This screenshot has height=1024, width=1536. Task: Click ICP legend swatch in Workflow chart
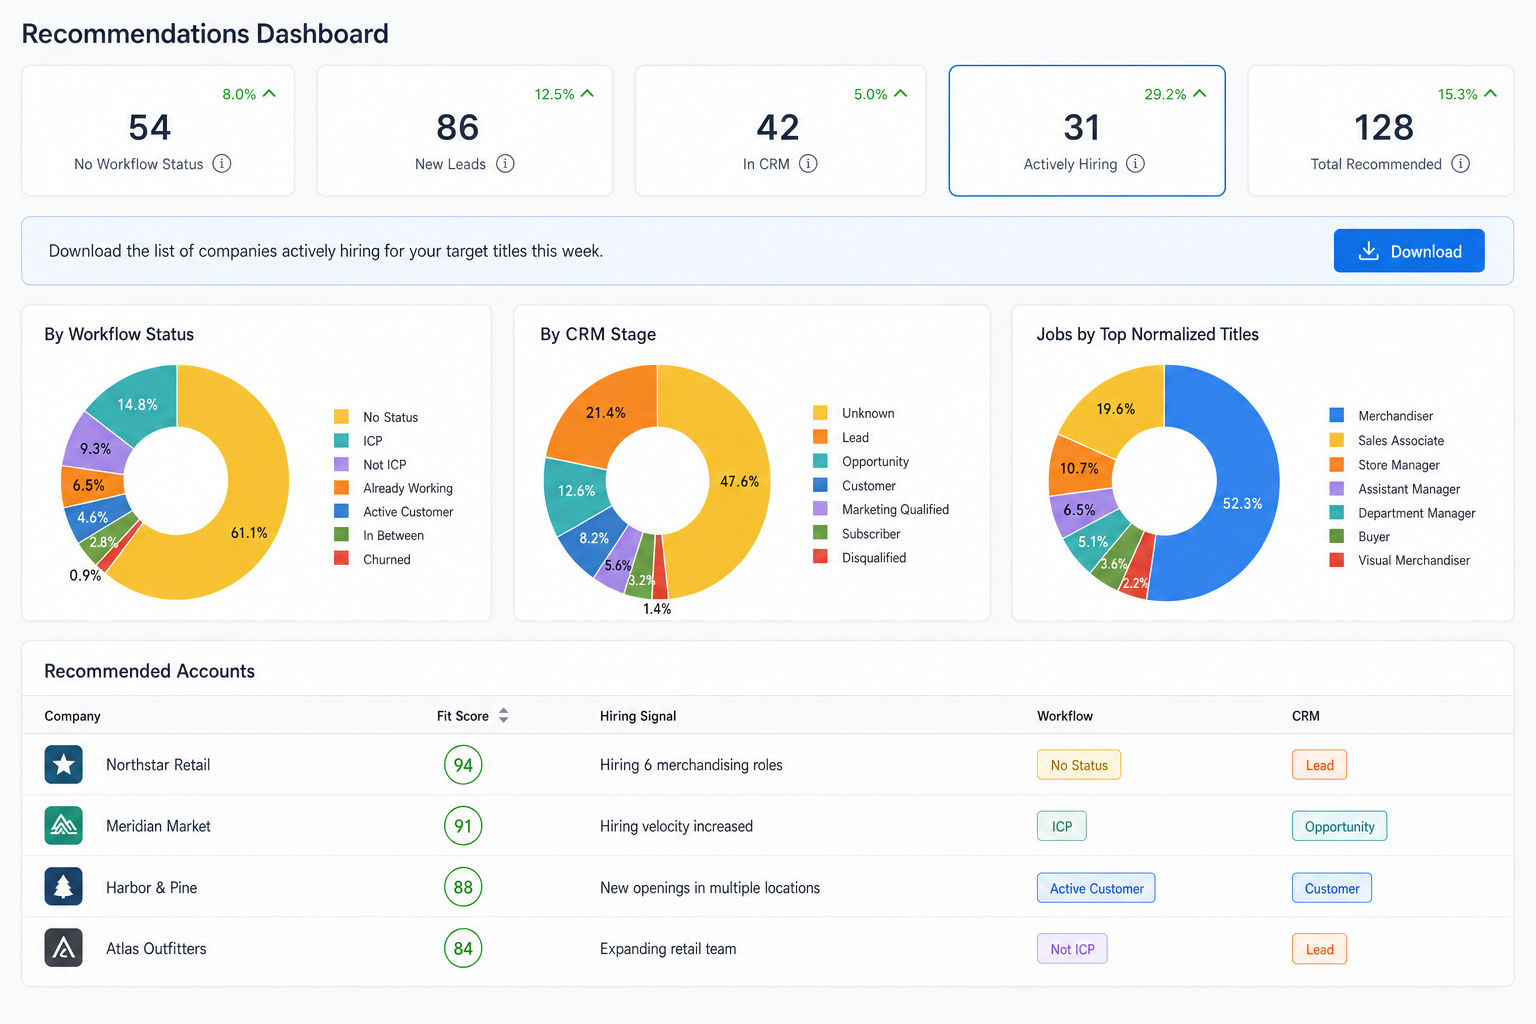(x=341, y=441)
